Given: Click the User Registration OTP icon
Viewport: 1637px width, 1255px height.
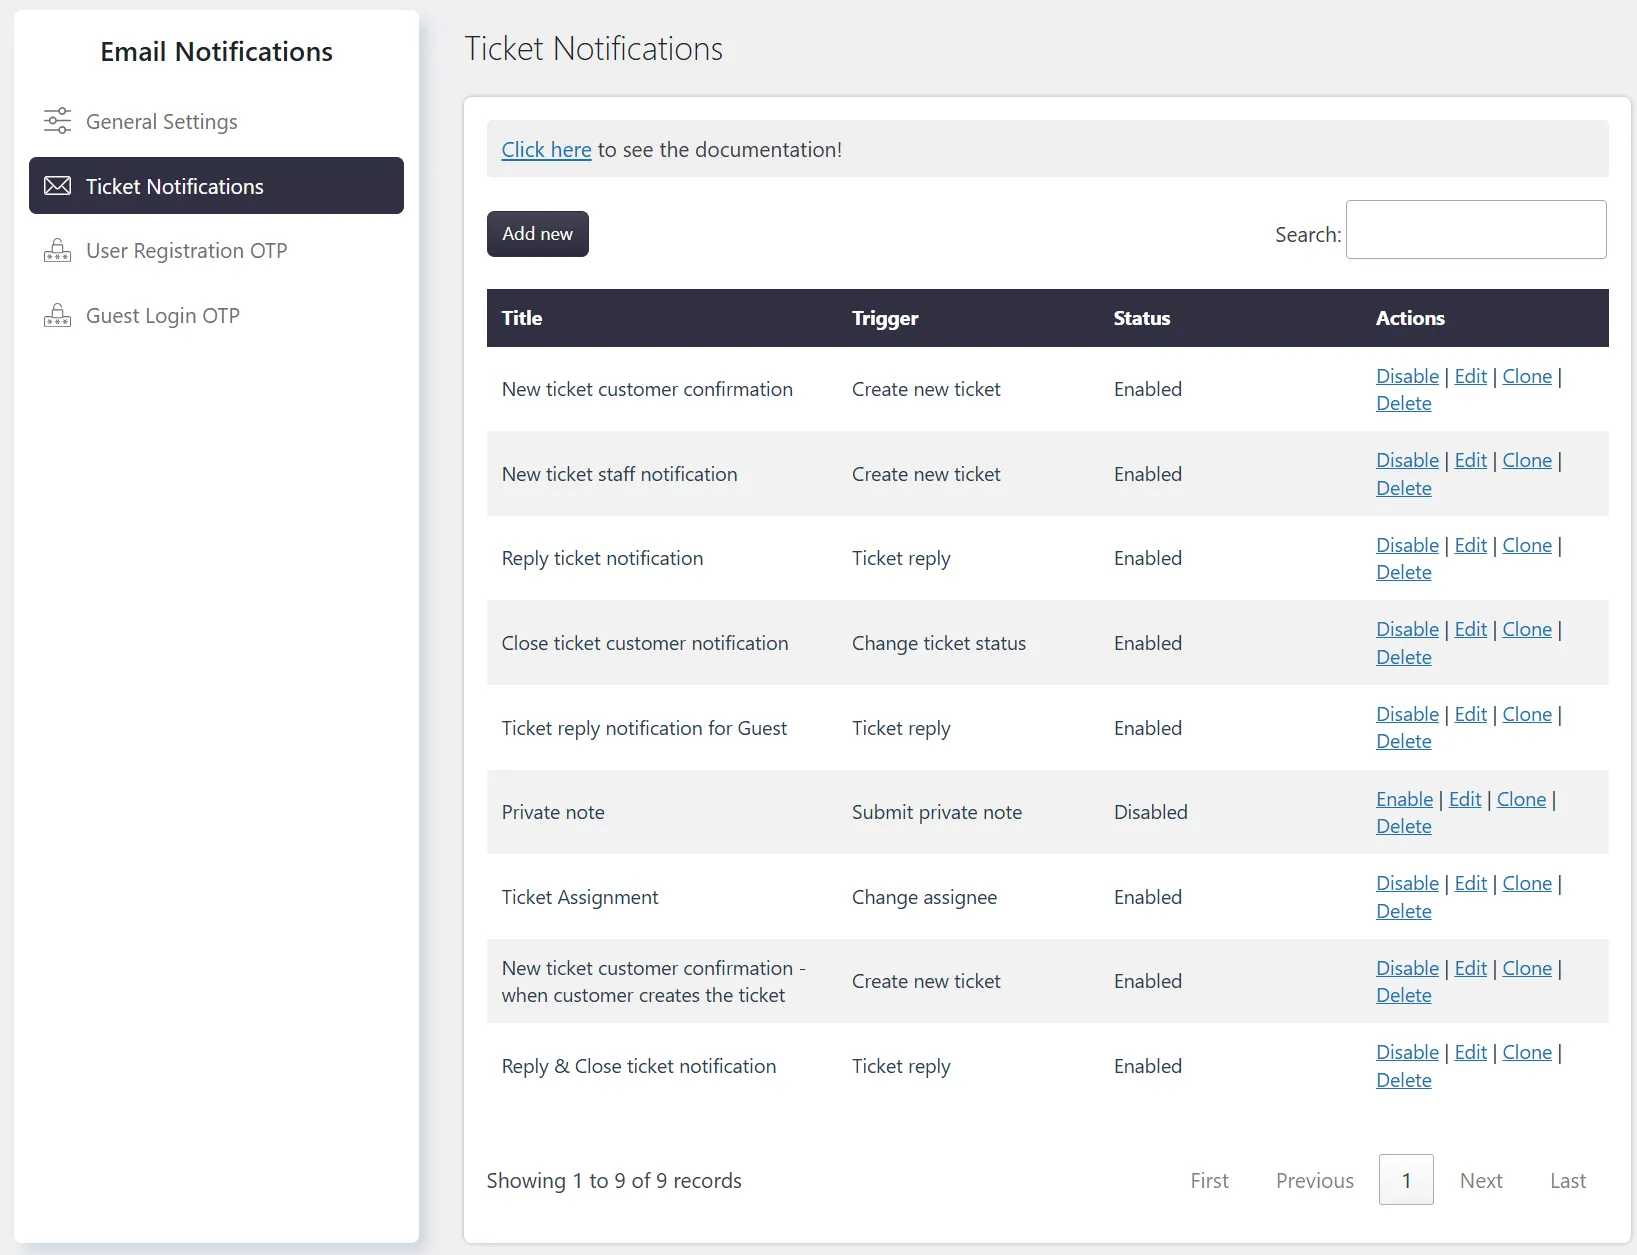Looking at the screenshot, I should [x=57, y=251].
